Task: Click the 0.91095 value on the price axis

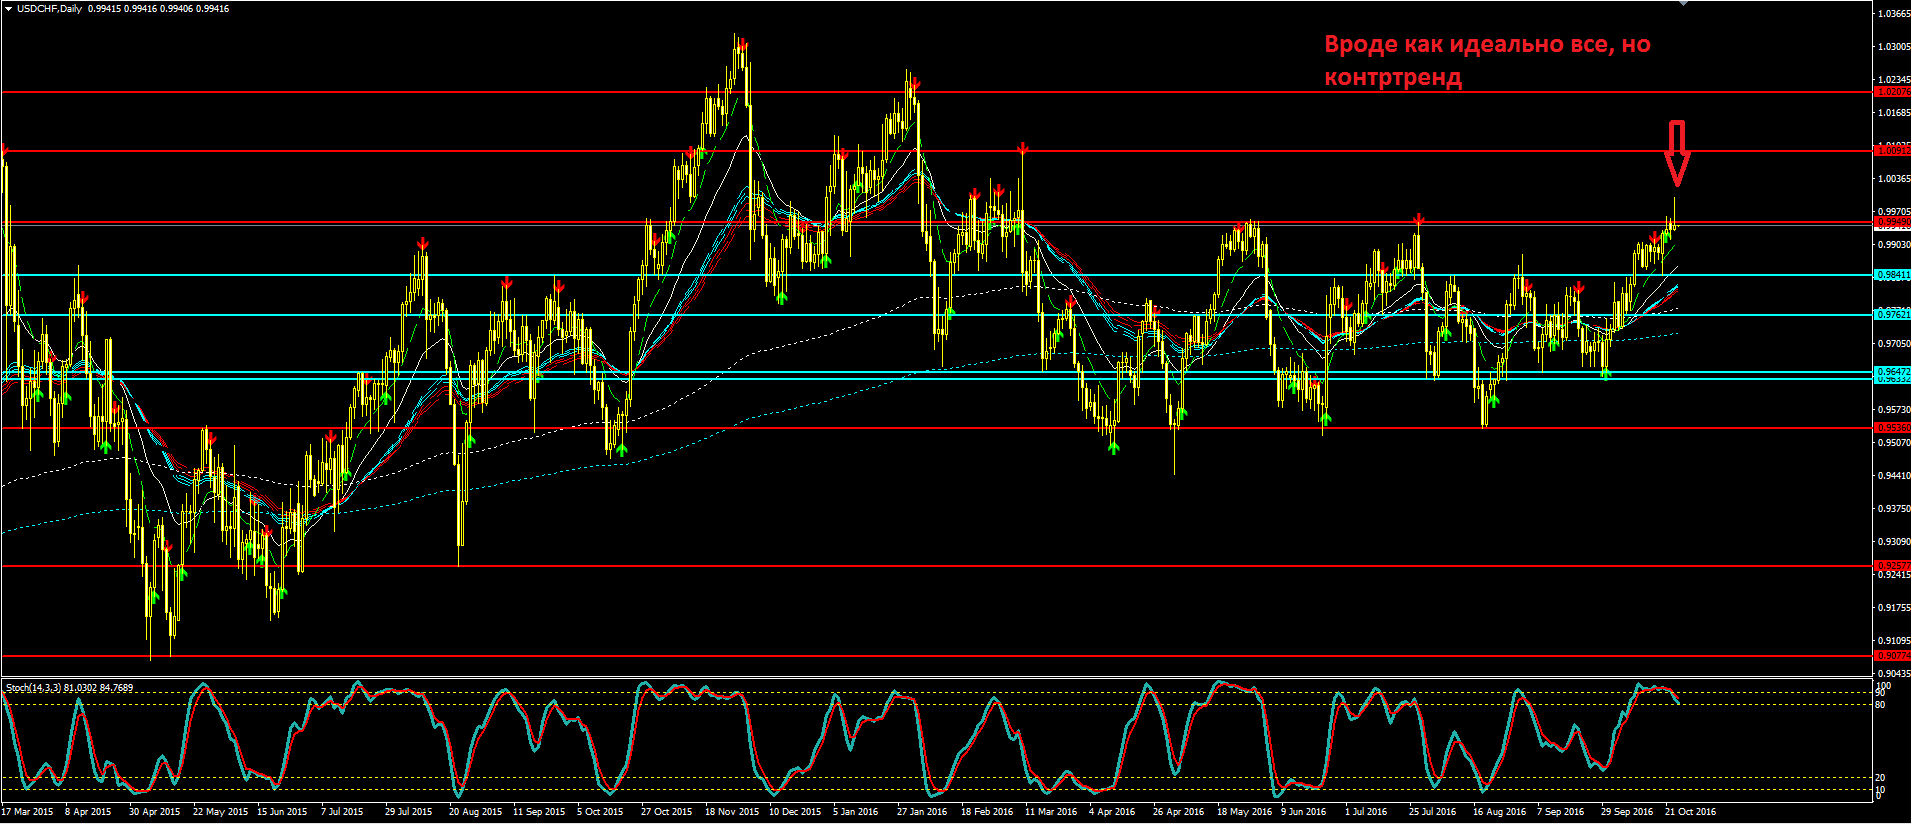Action: pos(1894,641)
